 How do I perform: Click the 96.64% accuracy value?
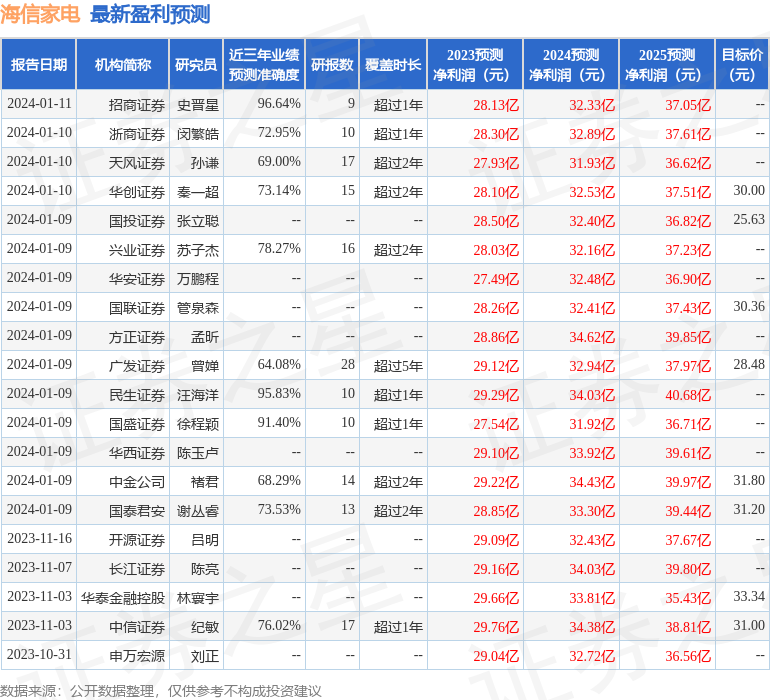[279, 103]
